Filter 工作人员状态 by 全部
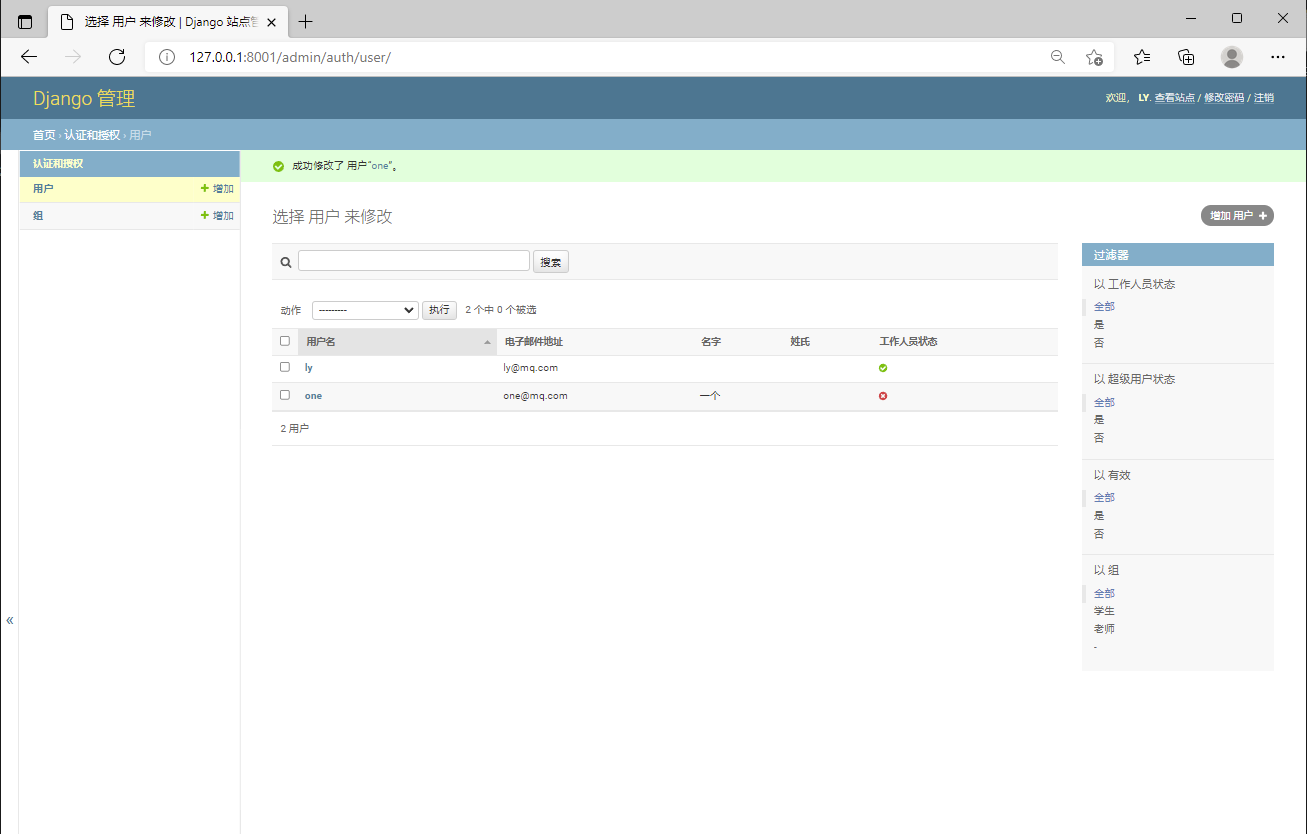The image size is (1307, 834). click(x=1104, y=306)
